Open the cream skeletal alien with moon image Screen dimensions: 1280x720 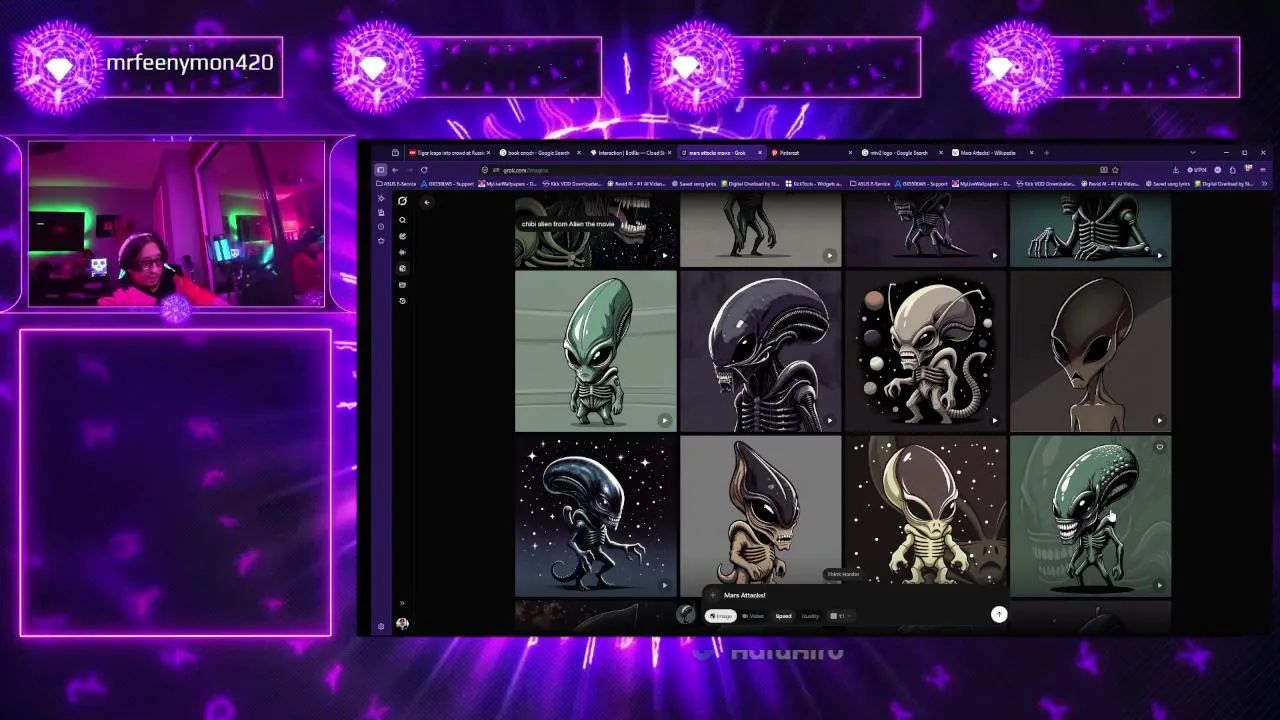point(925,510)
